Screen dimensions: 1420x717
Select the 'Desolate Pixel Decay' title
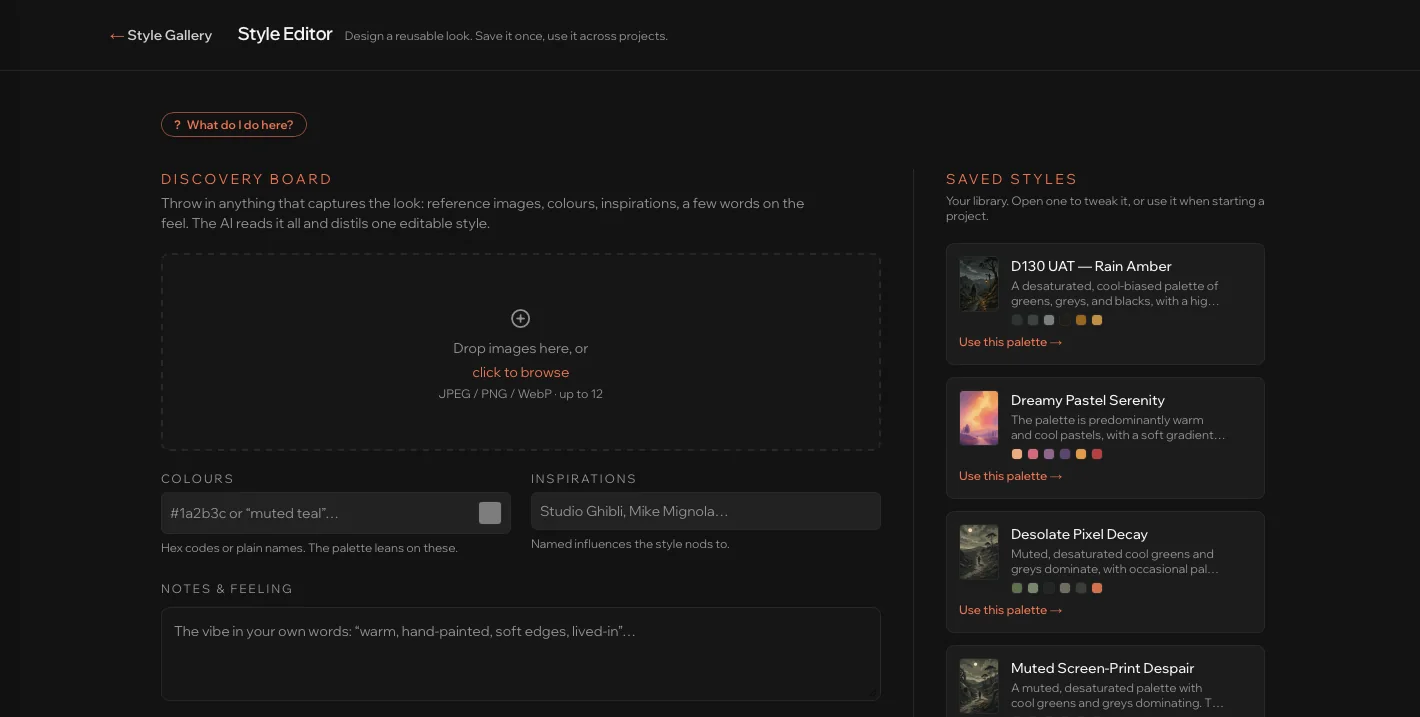(x=1079, y=534)
